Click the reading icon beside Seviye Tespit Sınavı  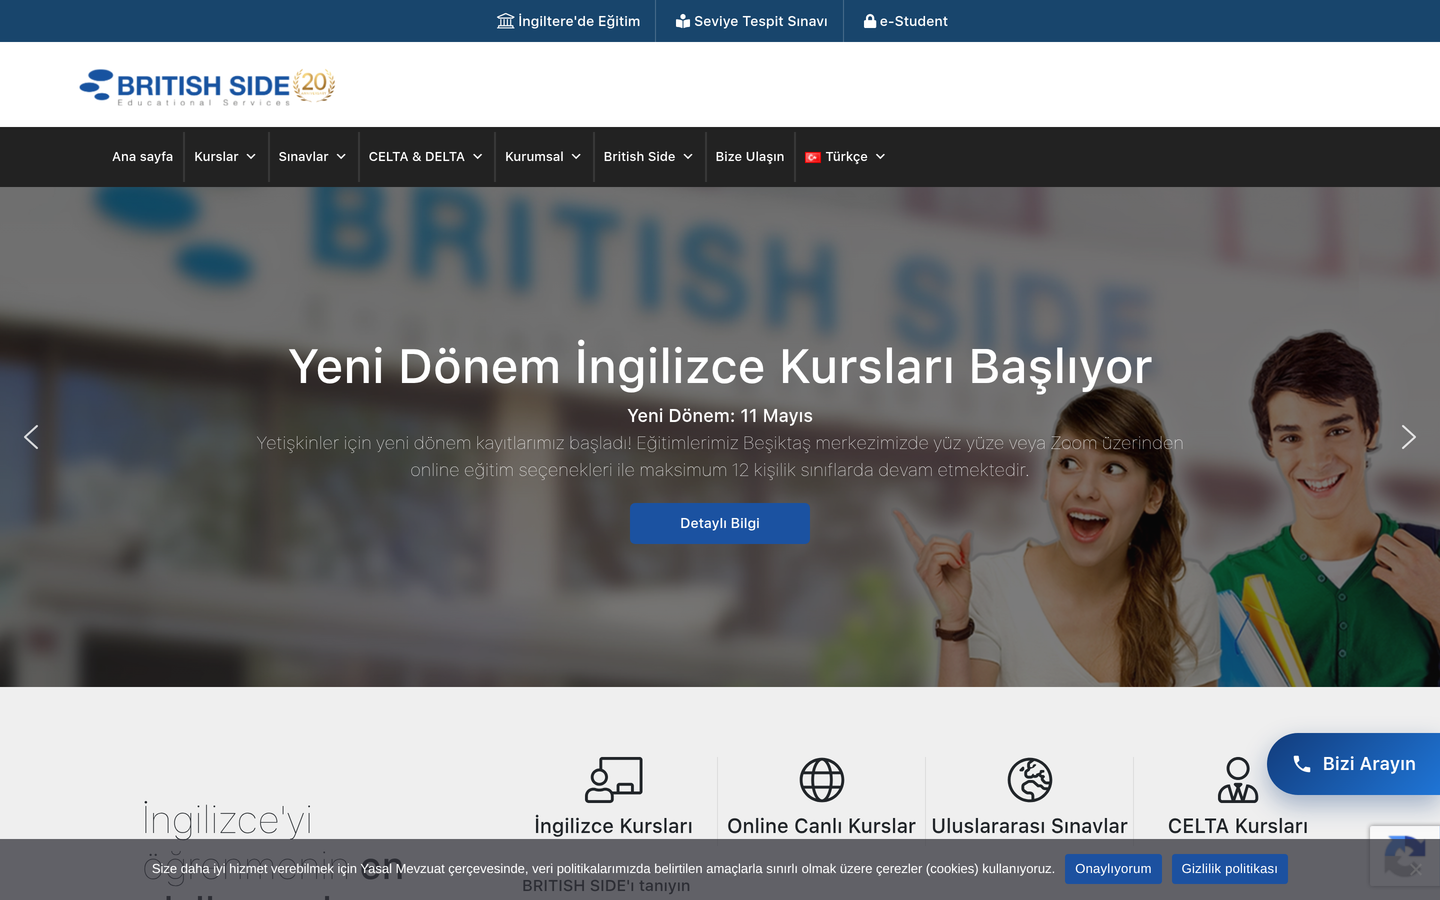point(683,21)
